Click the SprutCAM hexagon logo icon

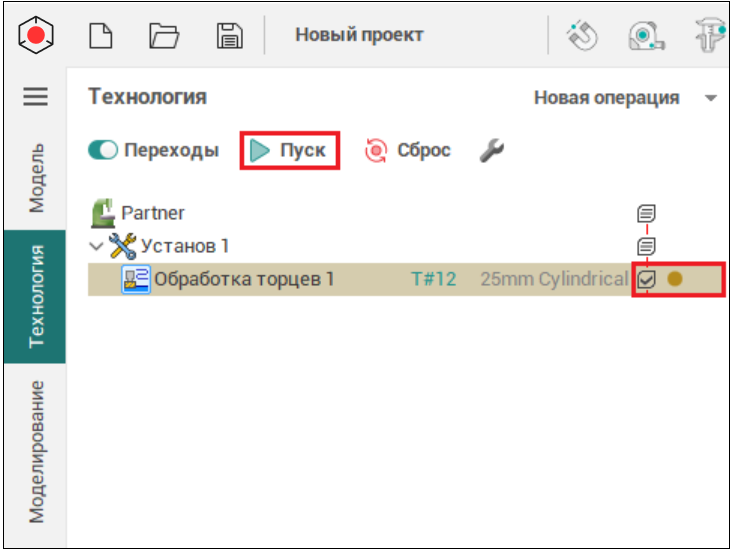(36, 35)
